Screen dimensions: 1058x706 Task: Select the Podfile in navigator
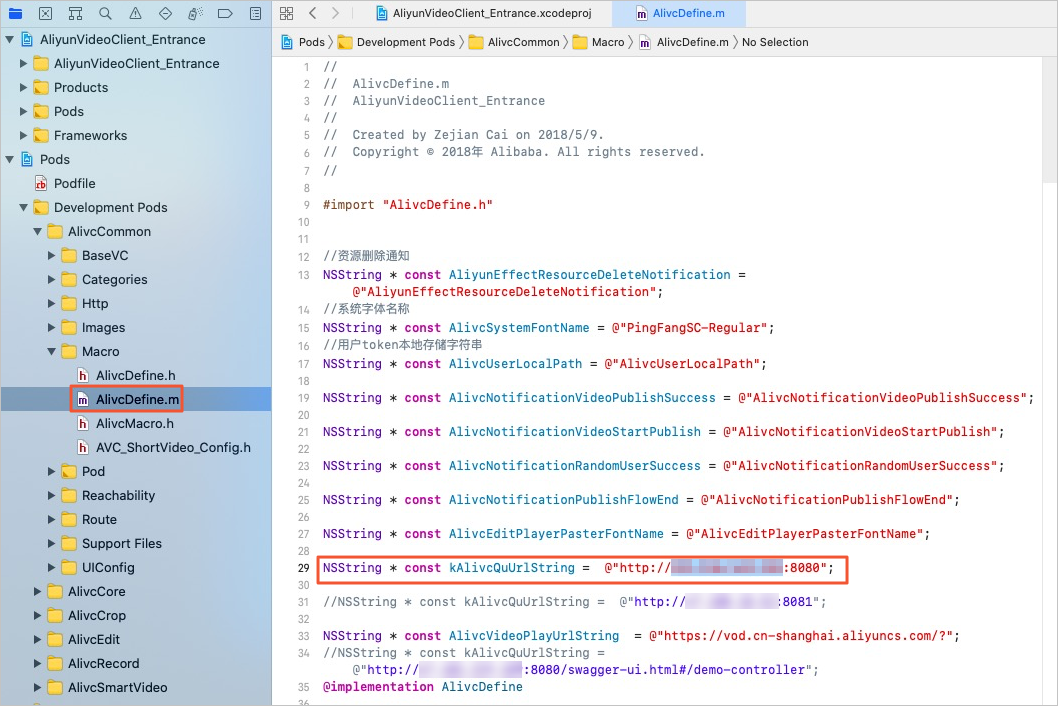coord(136,184)
